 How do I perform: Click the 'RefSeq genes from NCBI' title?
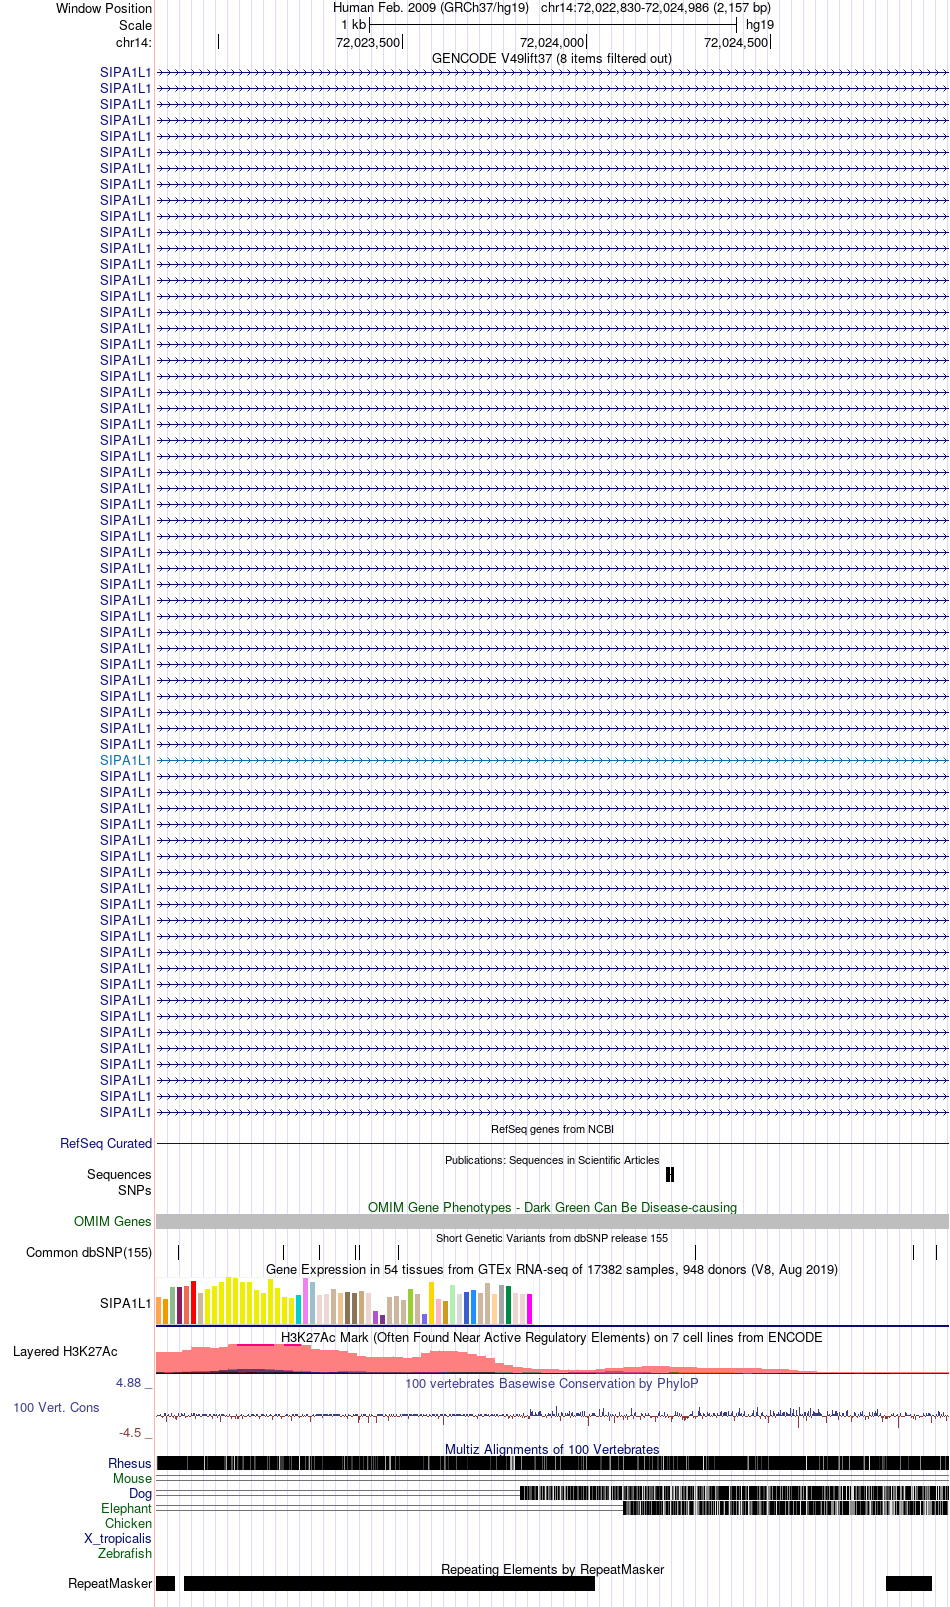point(552,1129)
